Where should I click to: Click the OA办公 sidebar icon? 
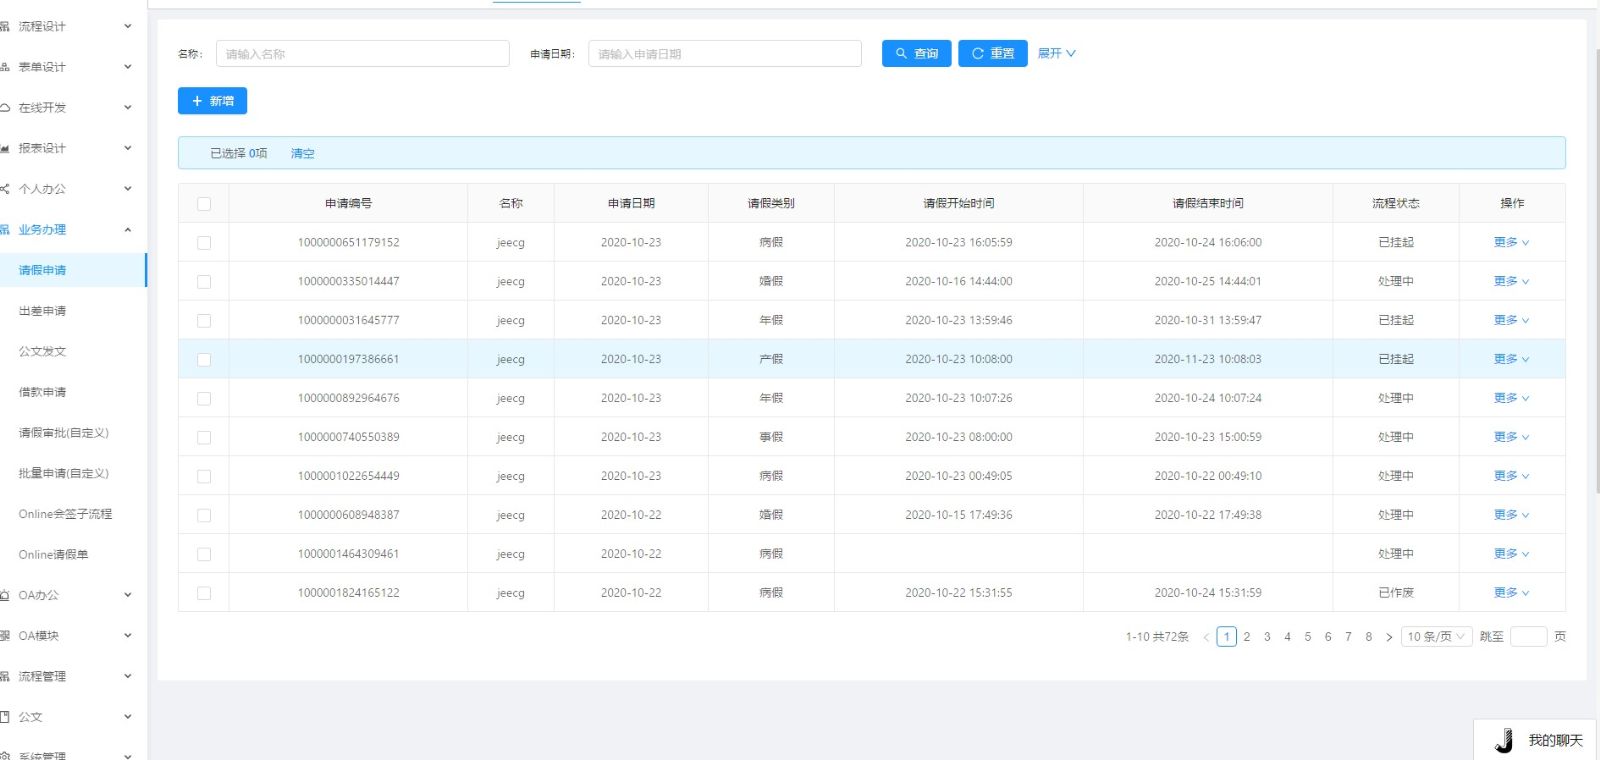5,595
